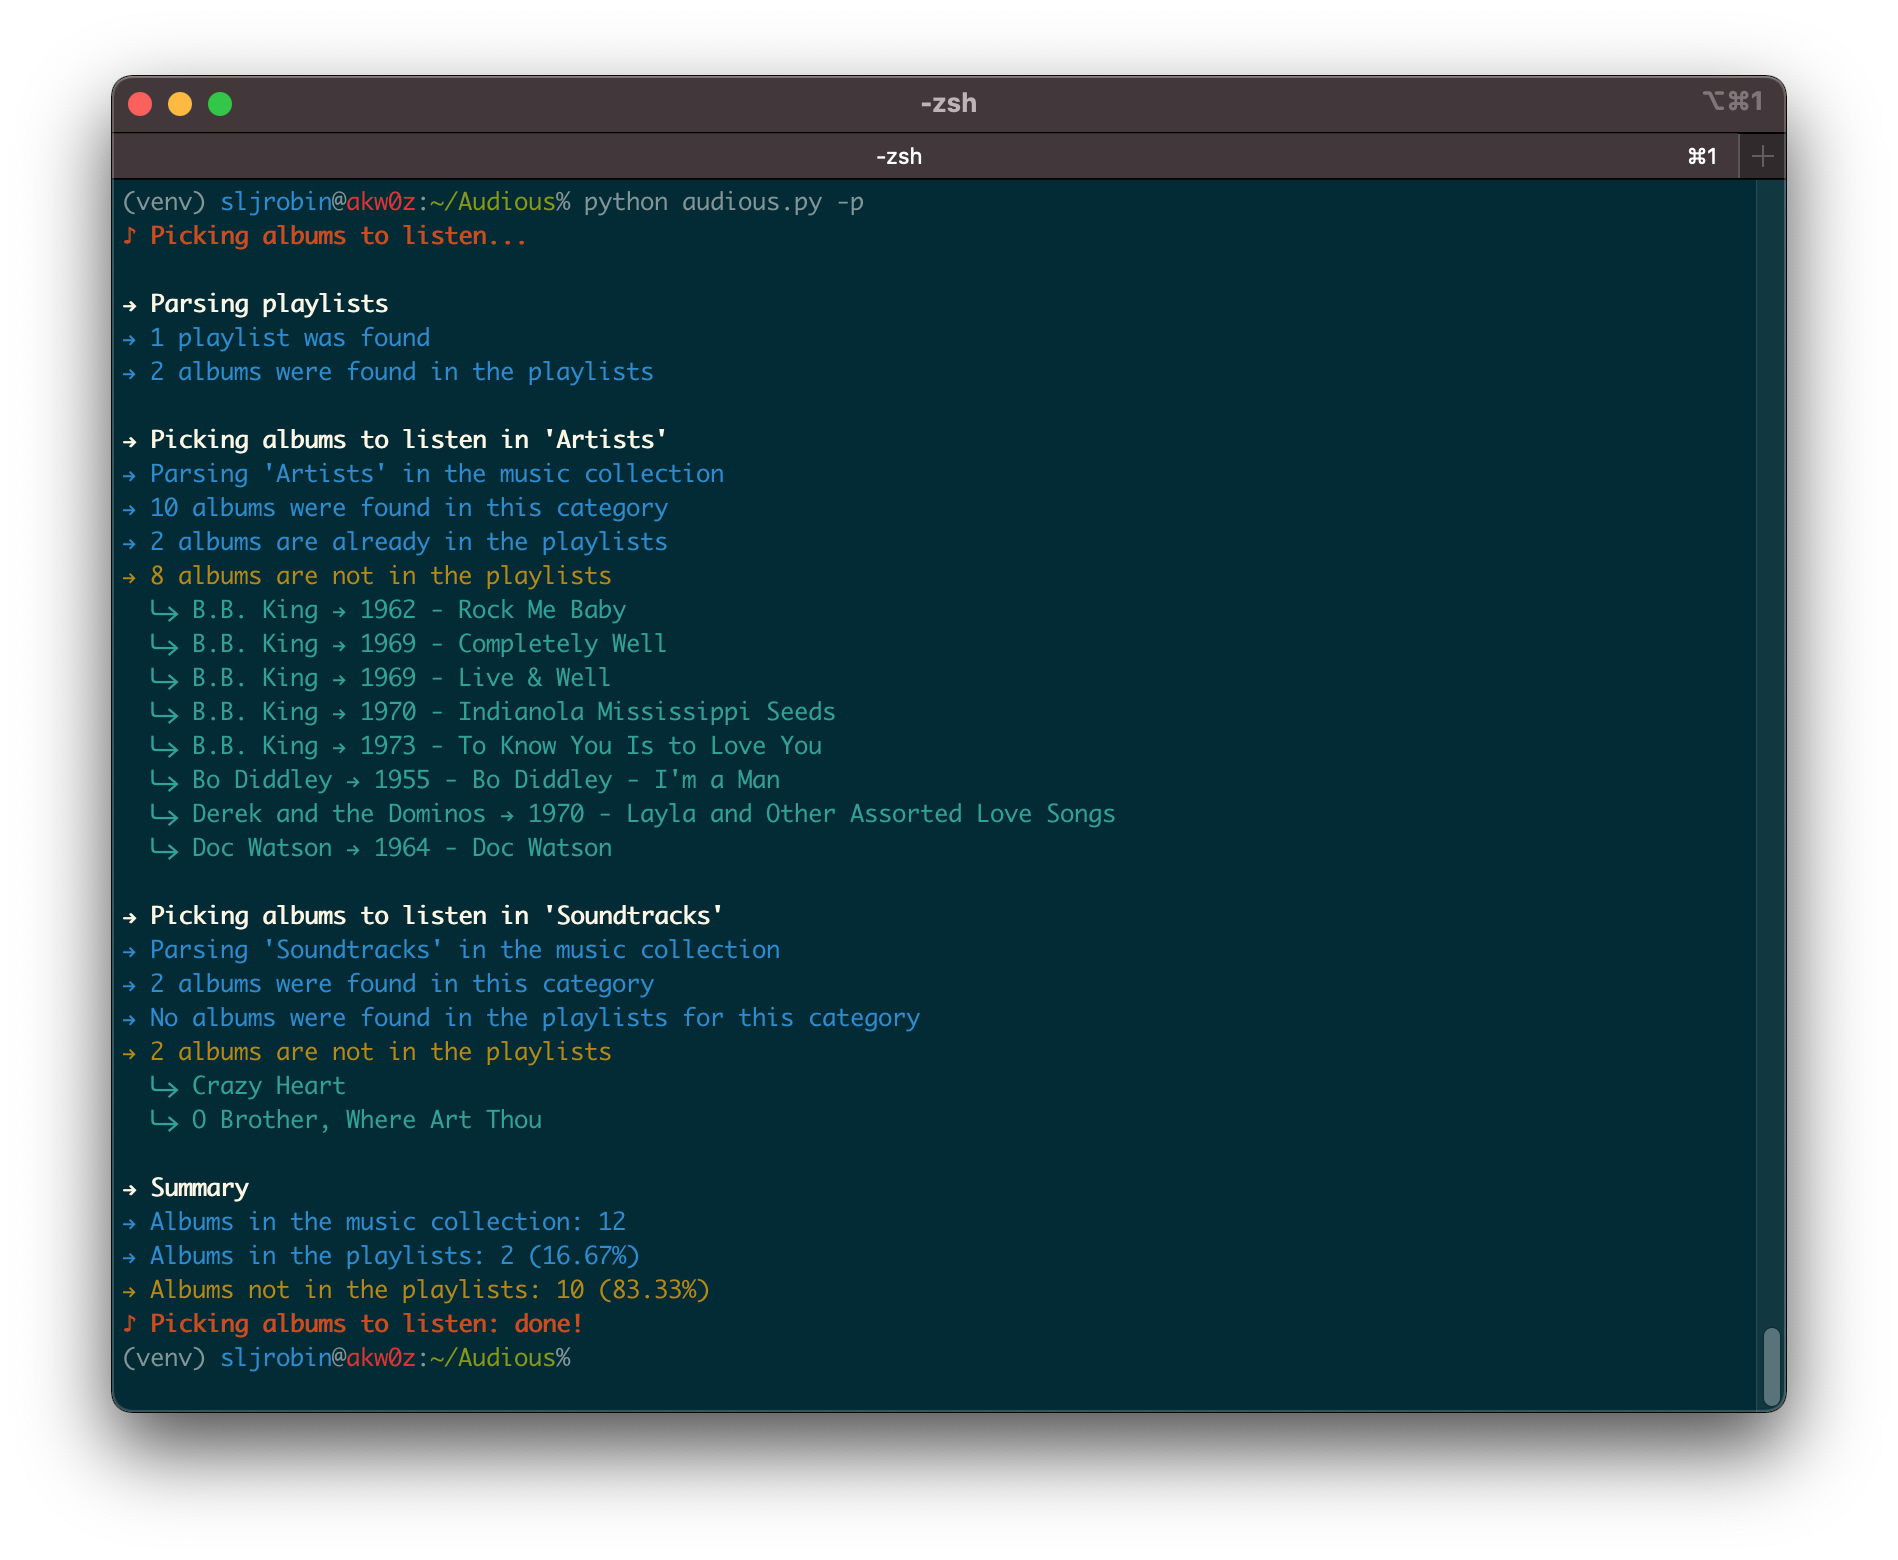The height and width of the screenshot is (1560, 1898).
Task: Click 'Layla and Other Assorted Love Songs' line
Action: (x=652, y=814)
